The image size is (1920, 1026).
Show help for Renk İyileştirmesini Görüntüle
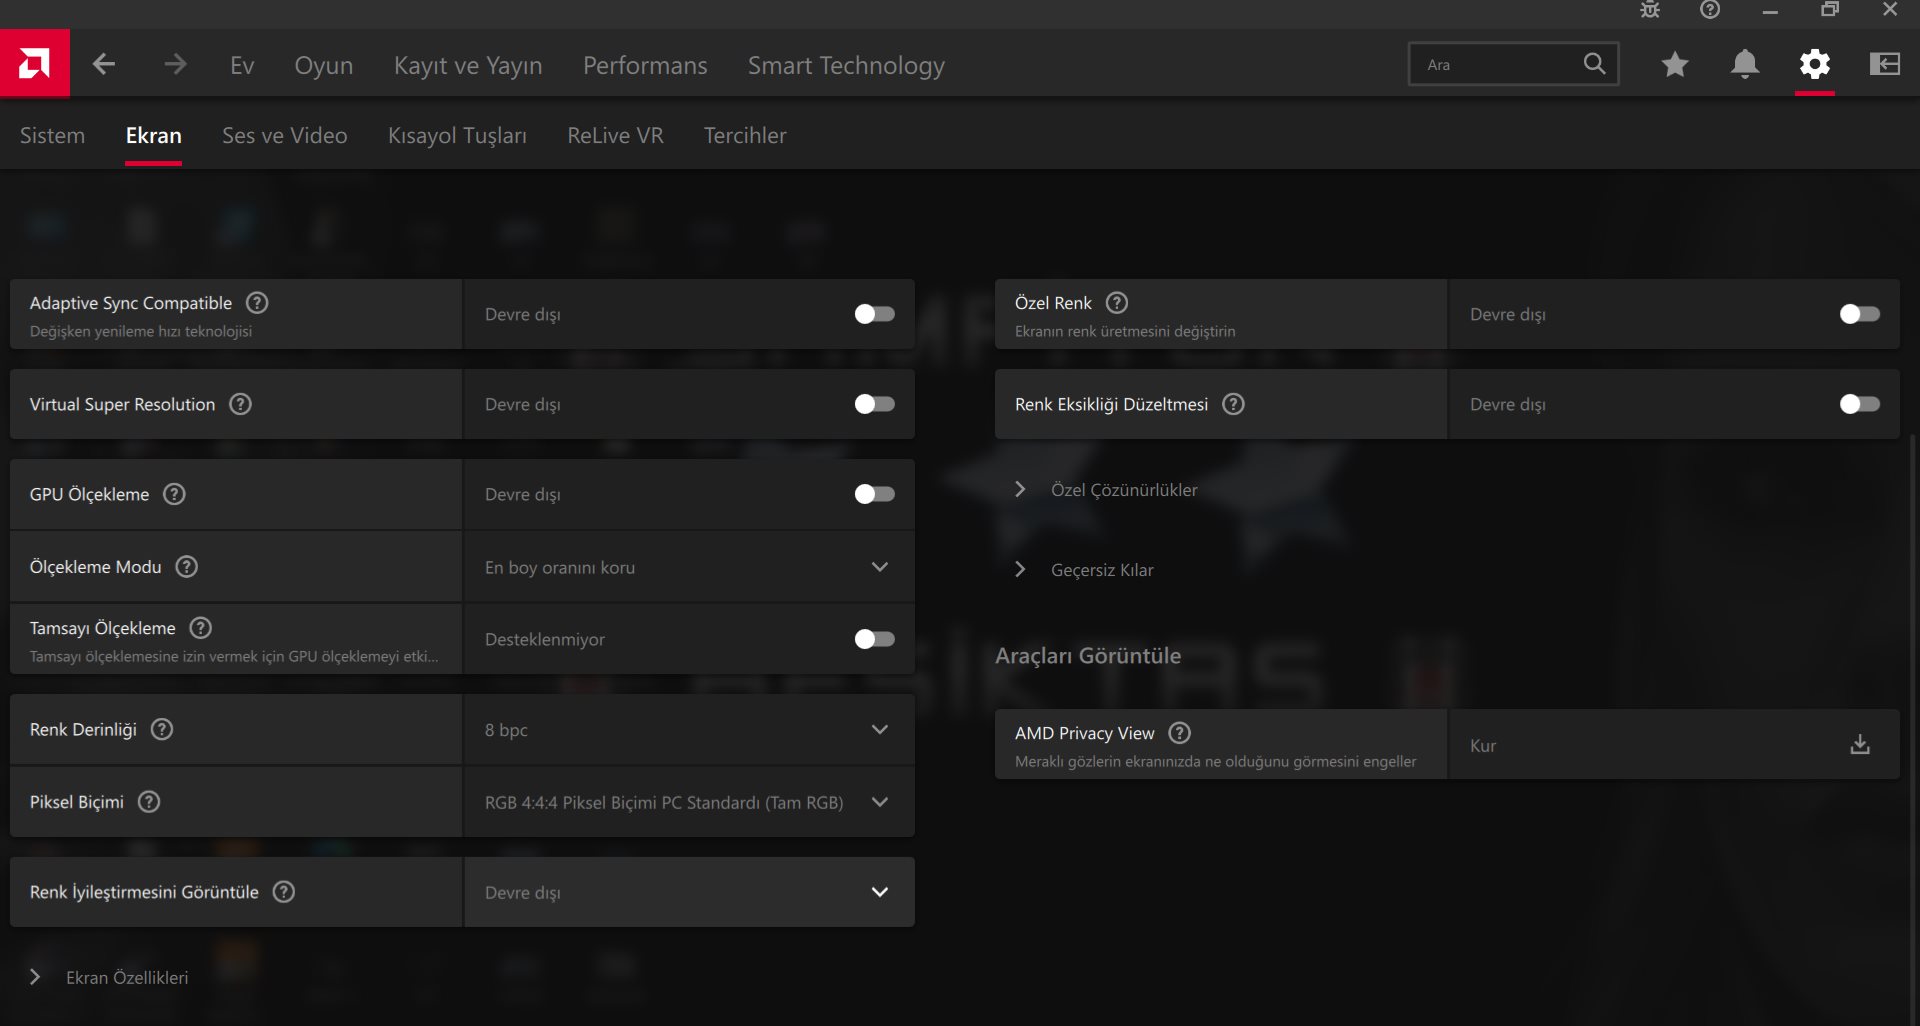pyautogui.click(x=284, y=892)
